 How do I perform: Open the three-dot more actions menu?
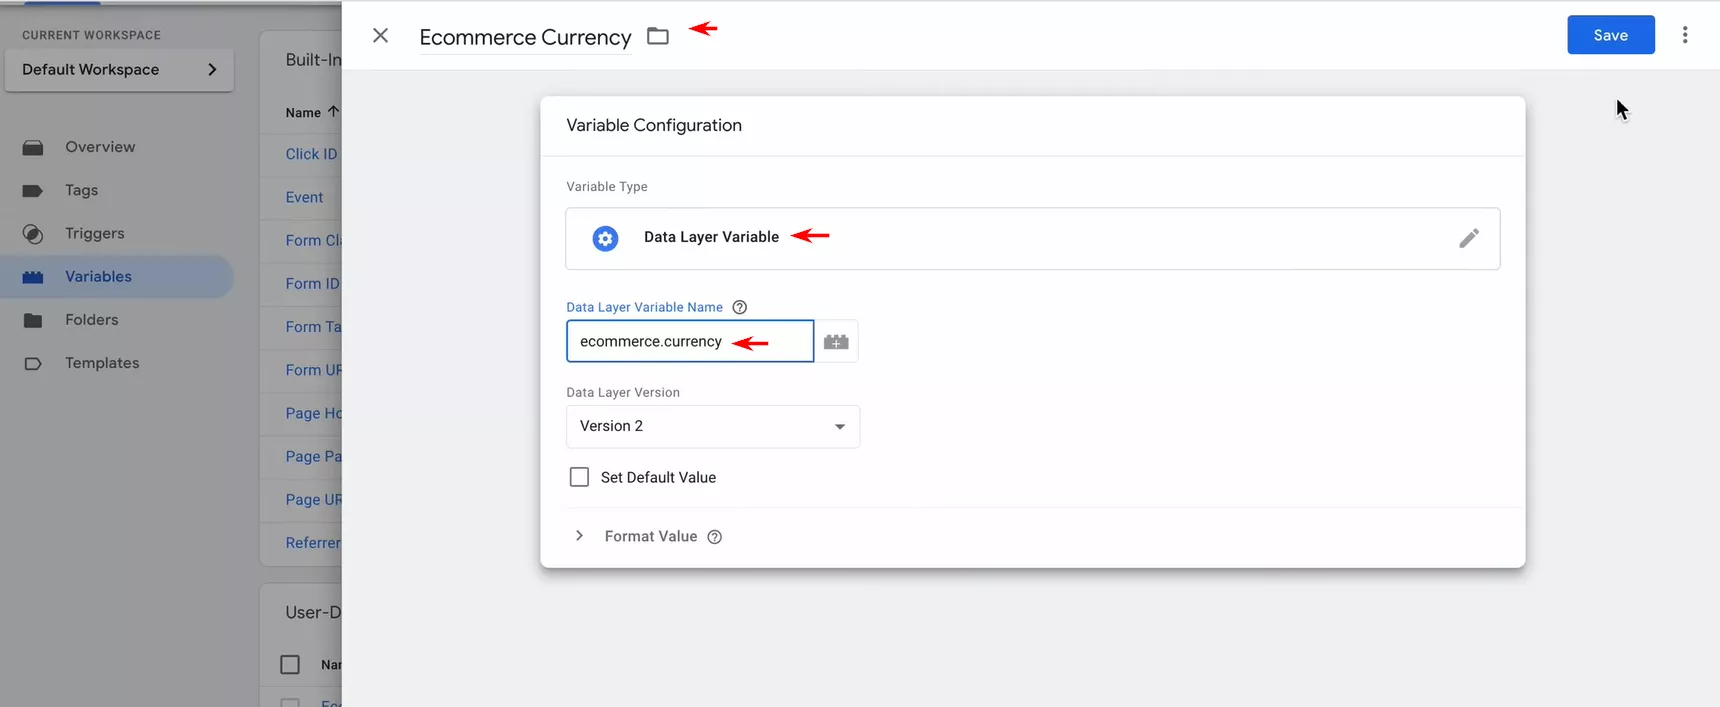tap(1685, 35)
